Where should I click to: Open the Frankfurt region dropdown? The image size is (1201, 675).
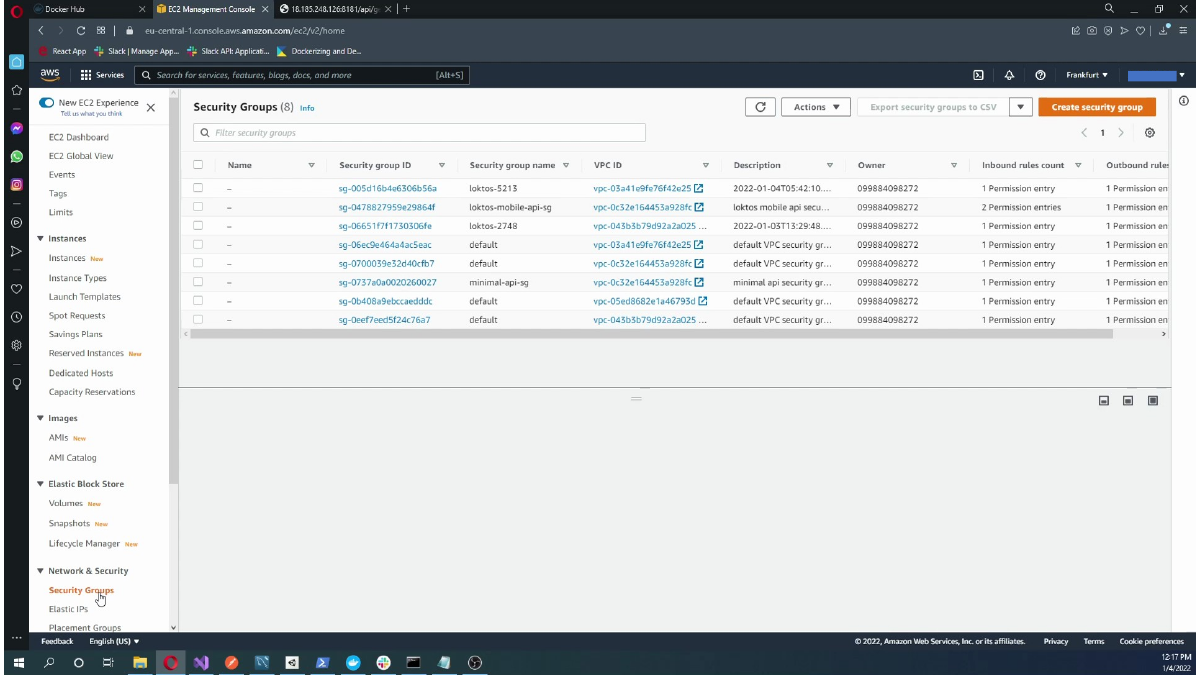click(x=1087, y=75)
